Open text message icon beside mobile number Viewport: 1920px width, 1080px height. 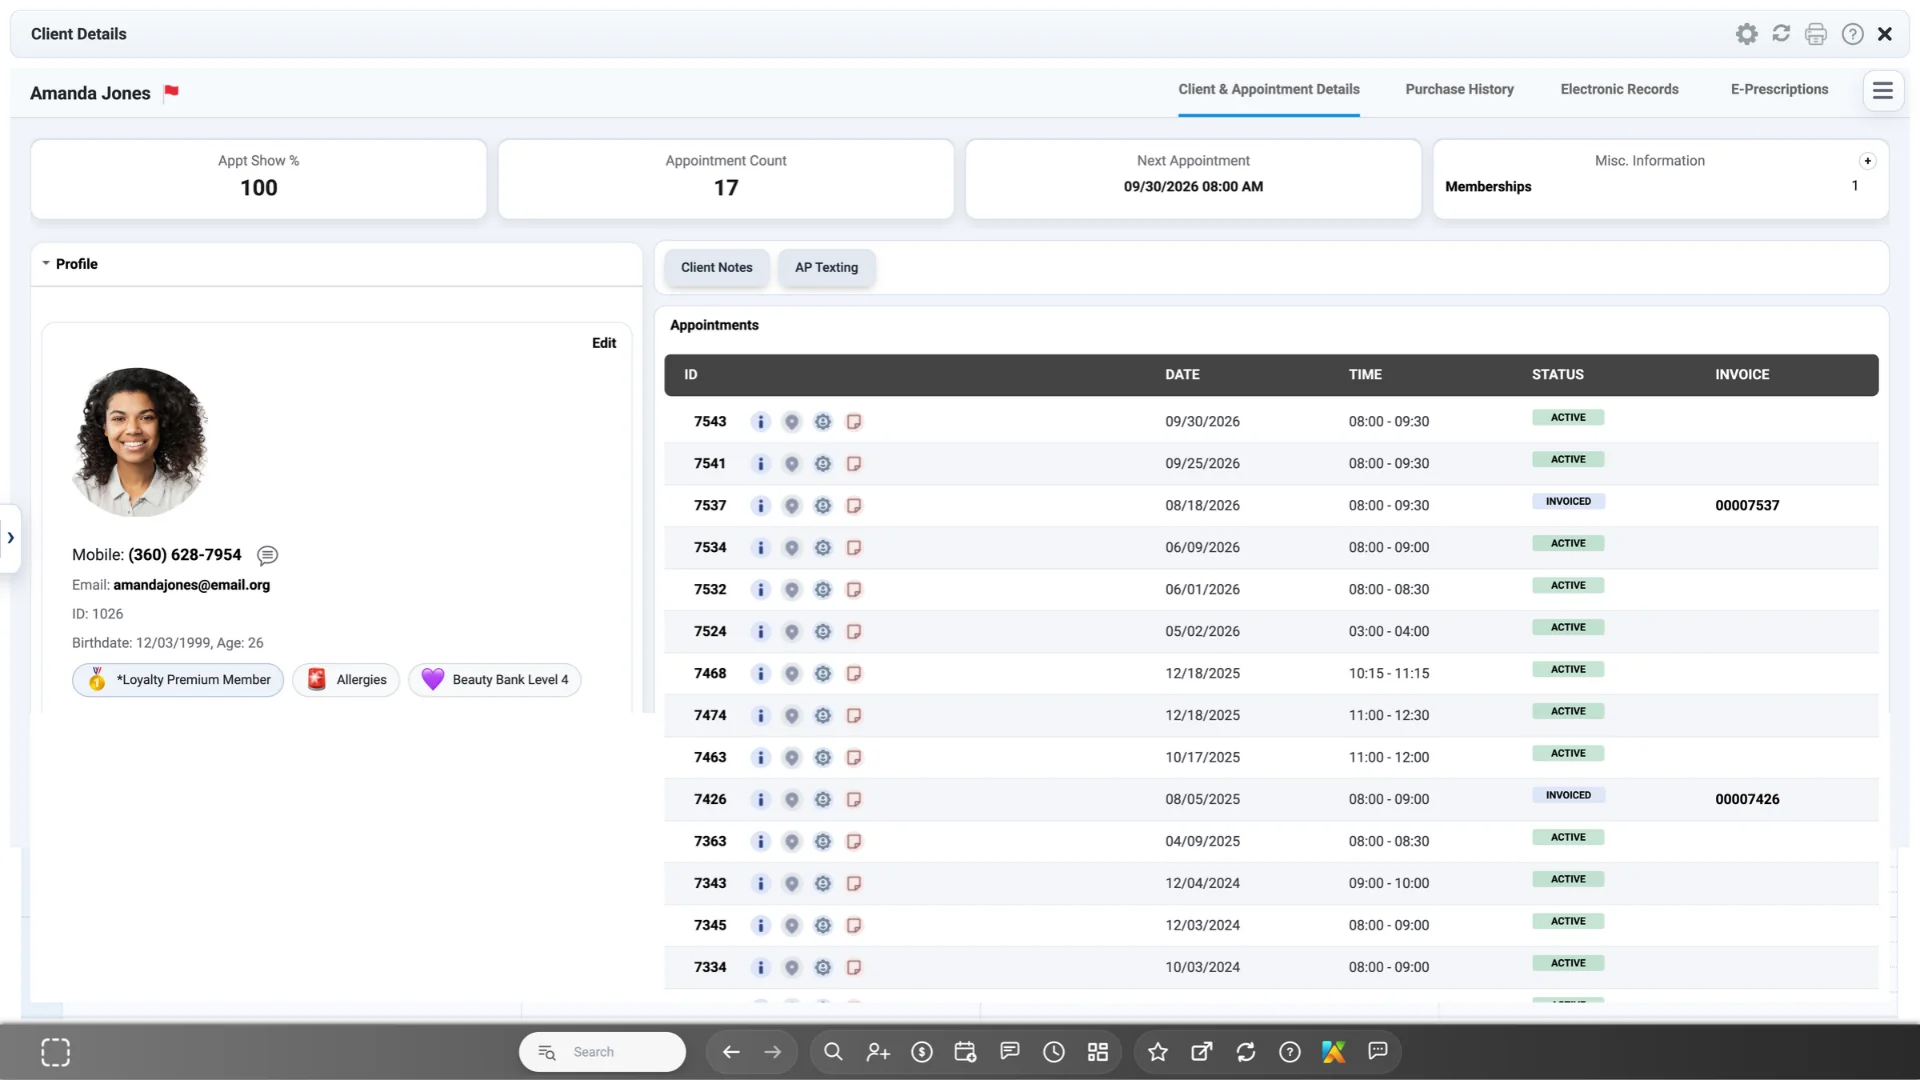(267, 555)
